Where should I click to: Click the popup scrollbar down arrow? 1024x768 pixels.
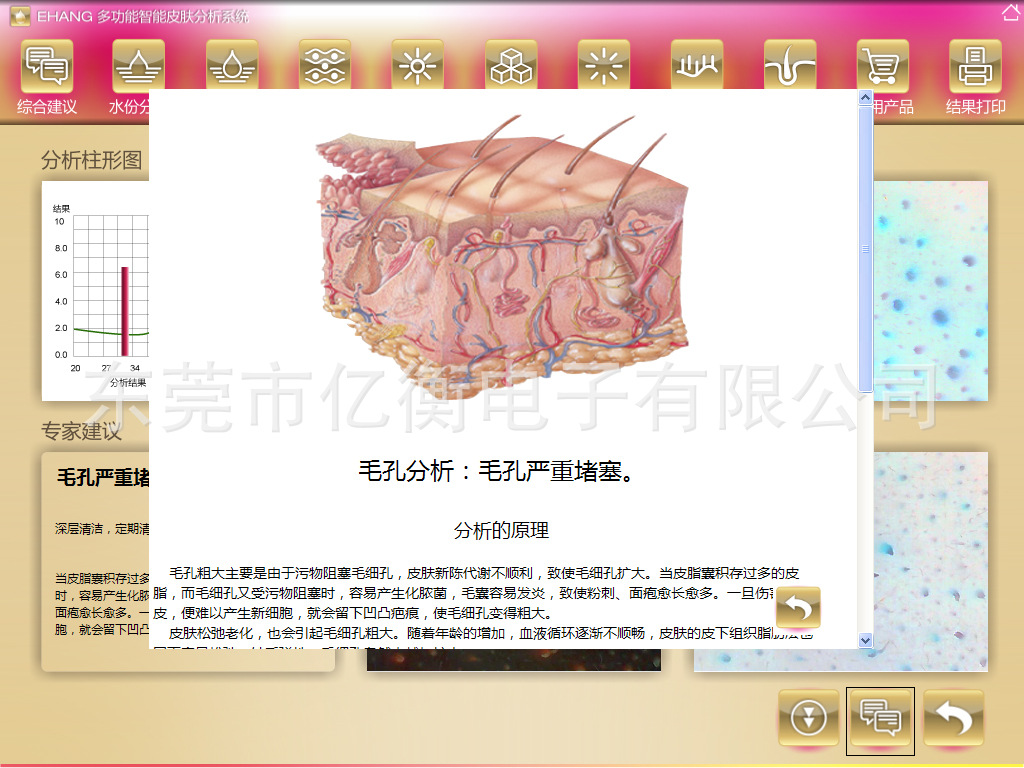[865, 640]
